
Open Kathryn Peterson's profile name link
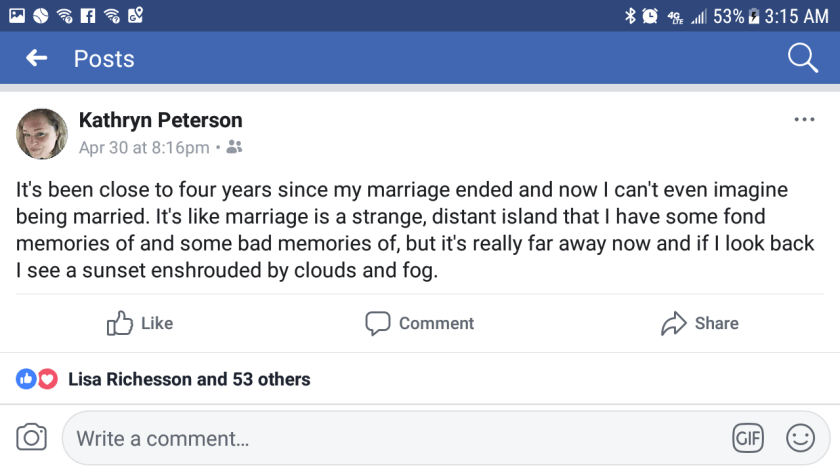pyautogui.click(x=160, y=120)
